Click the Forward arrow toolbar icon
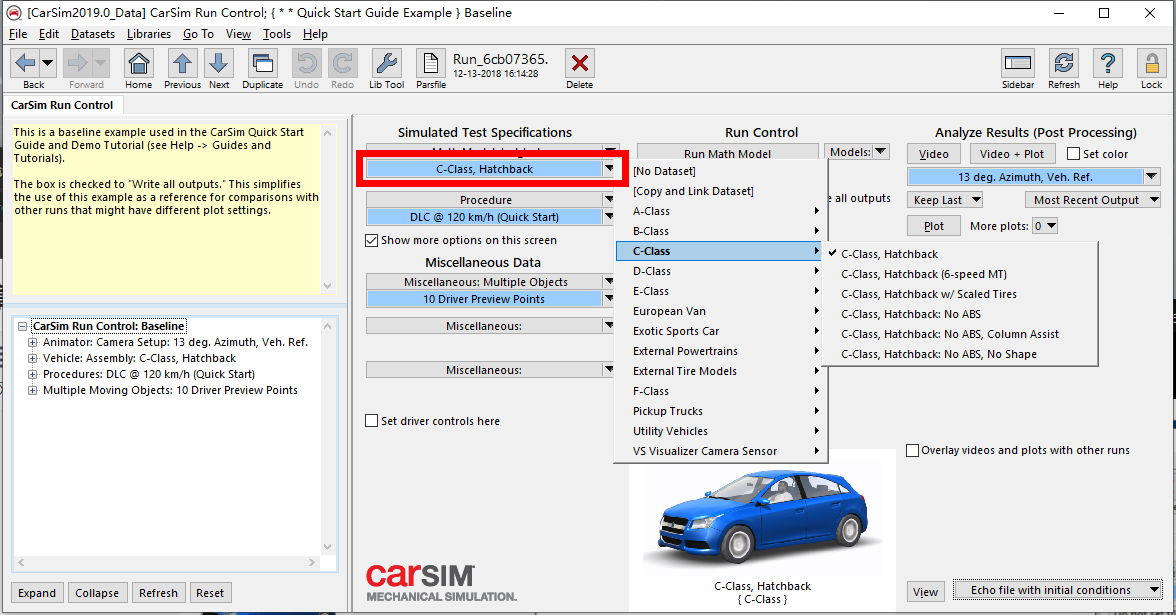Viewport: 1176px width, 615px height. click(x=77, y=63)
